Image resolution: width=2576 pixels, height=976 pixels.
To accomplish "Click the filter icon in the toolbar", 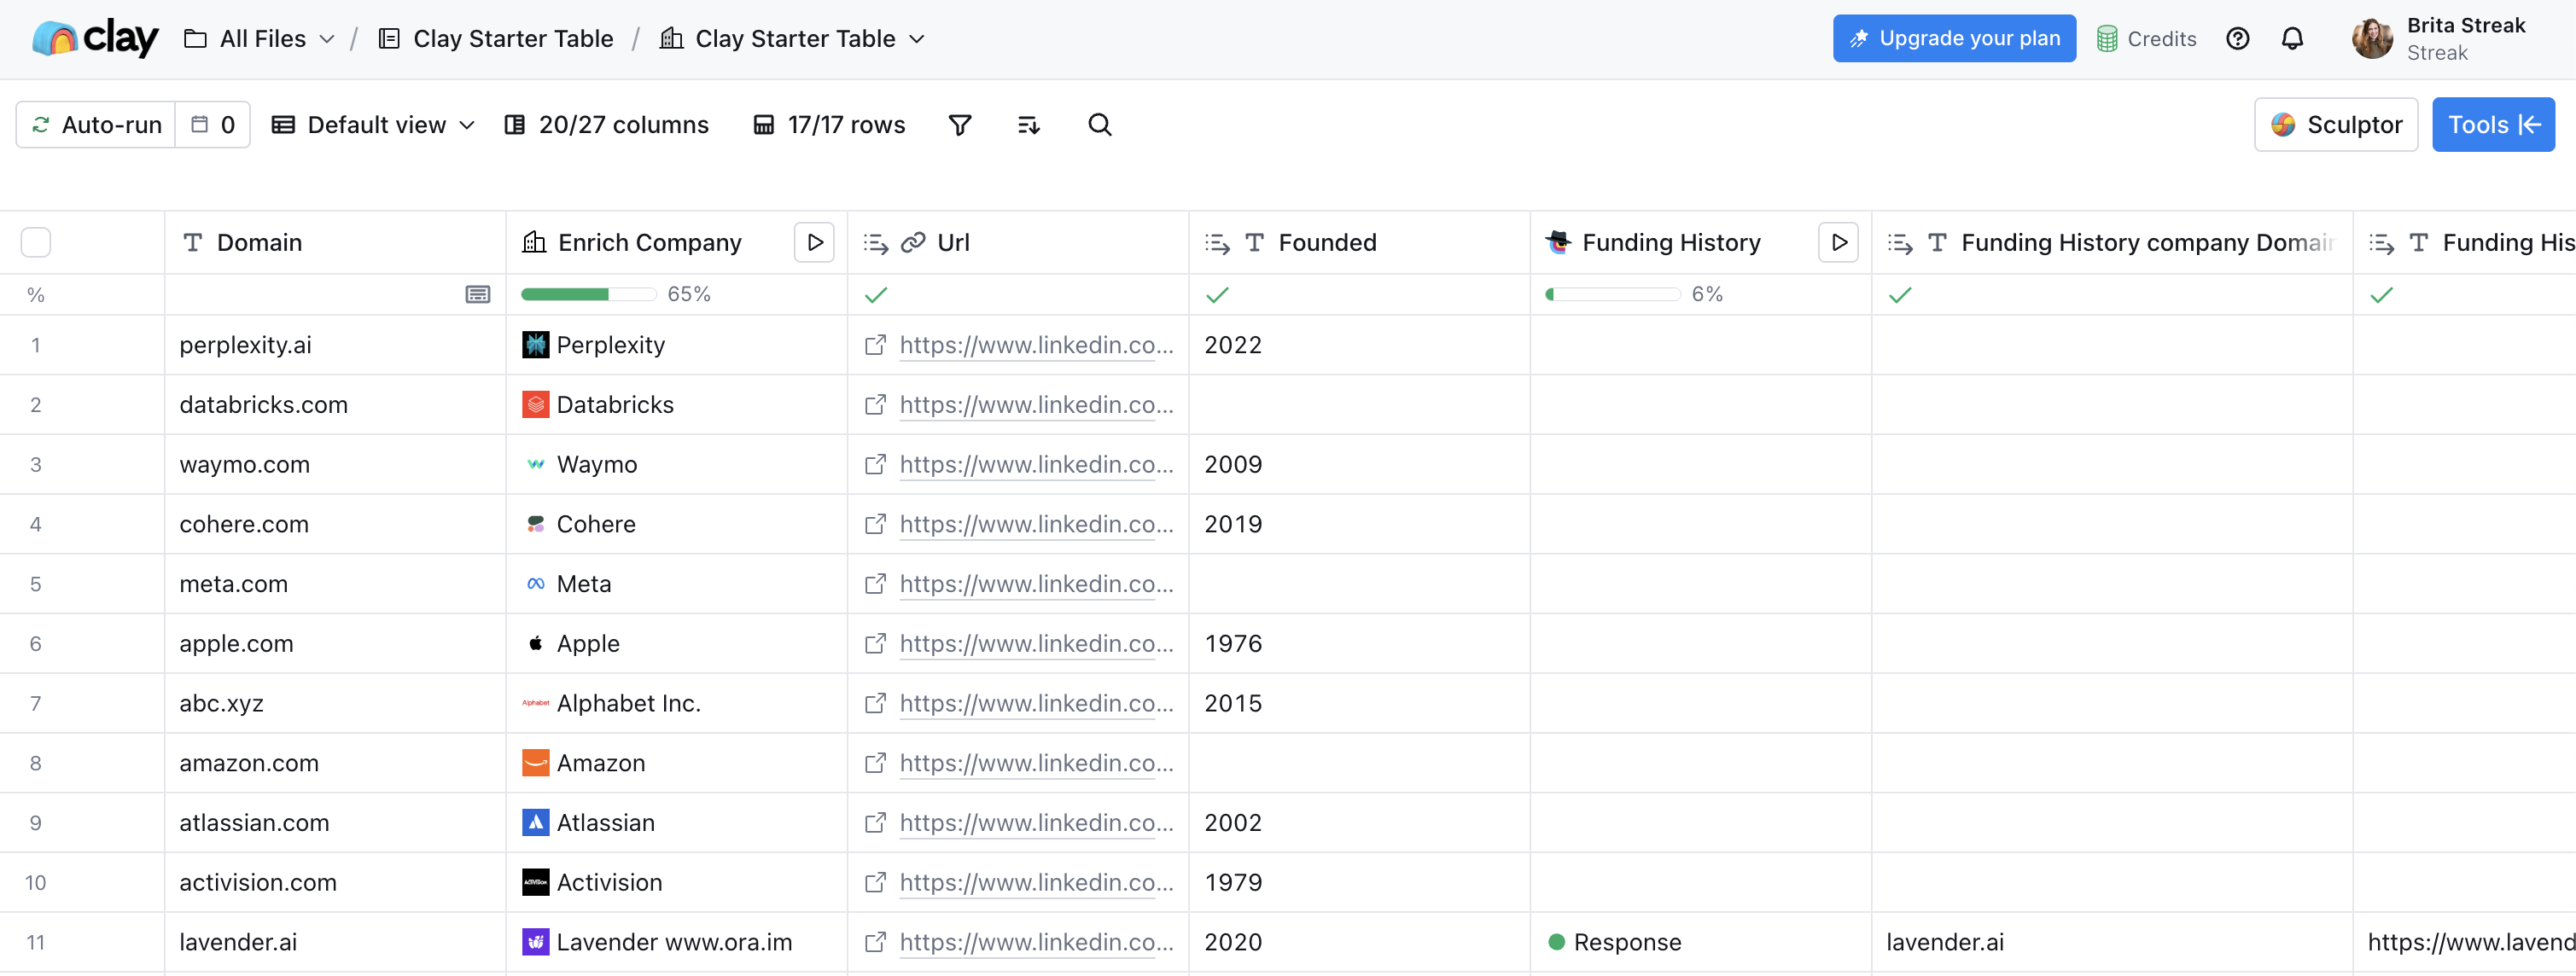I will [x=959, y=124].
